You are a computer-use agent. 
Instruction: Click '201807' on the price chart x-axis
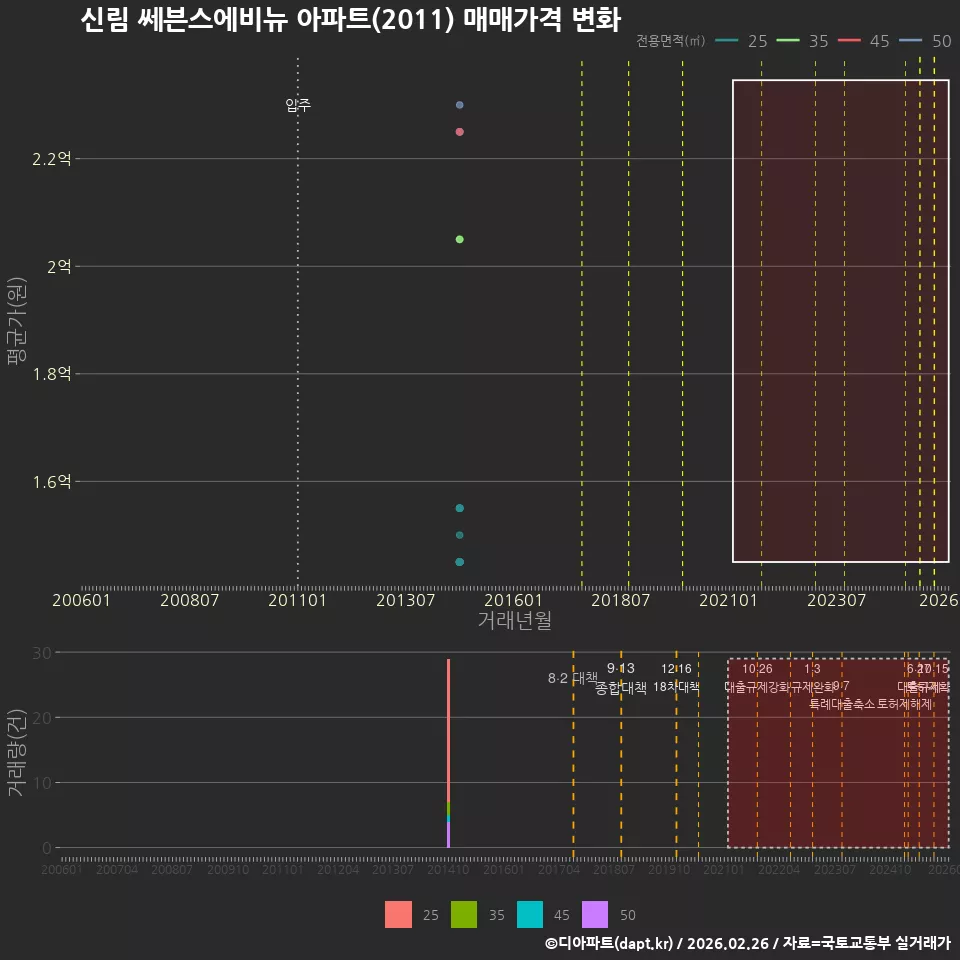coord(620,600)
